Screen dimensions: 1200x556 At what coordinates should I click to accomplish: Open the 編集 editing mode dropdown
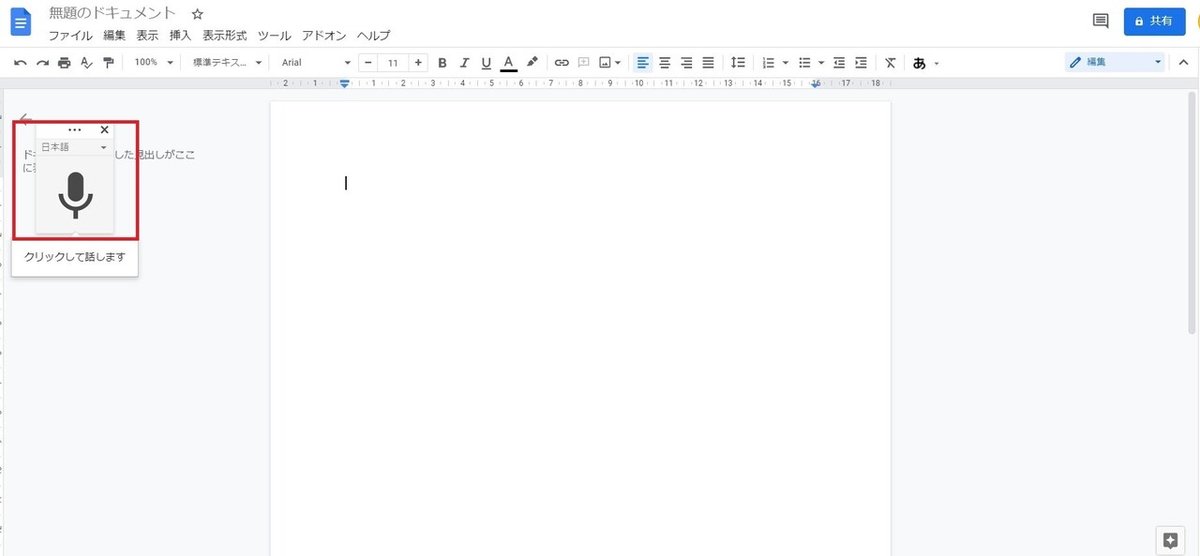coord(1115,62)
